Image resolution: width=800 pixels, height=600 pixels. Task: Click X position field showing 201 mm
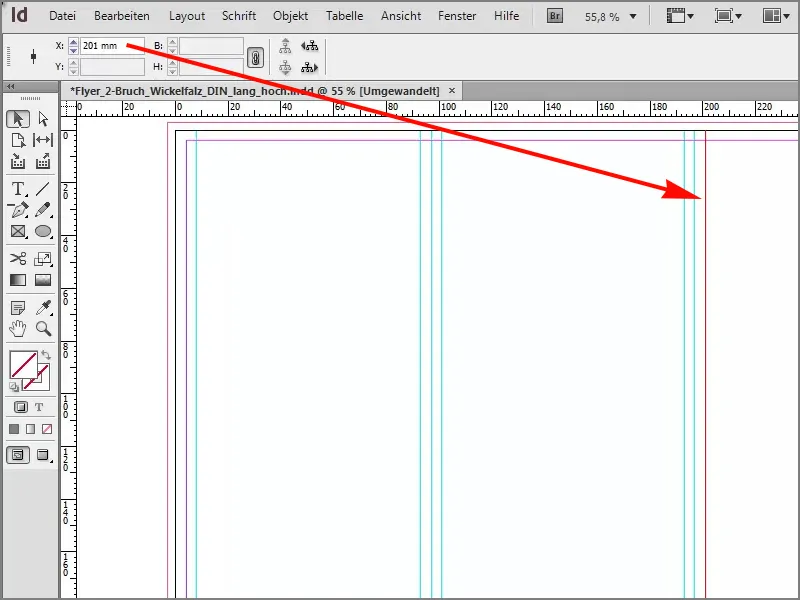click(x=112, y=46)
